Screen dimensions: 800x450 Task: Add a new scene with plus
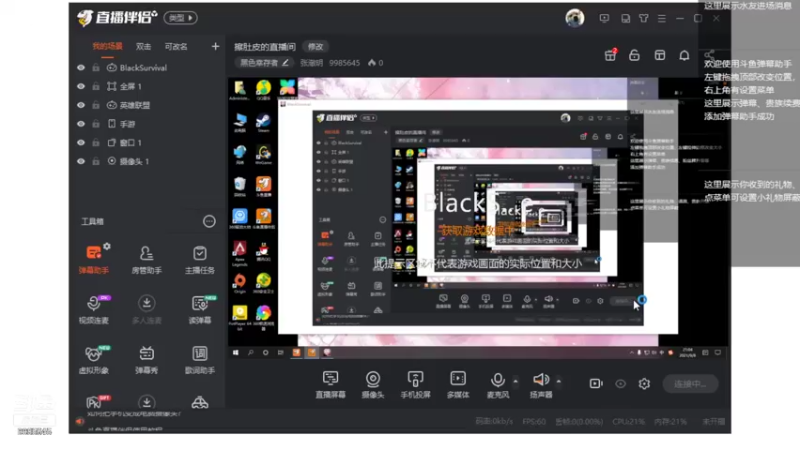pyautogui.click(x=215, y=46)
